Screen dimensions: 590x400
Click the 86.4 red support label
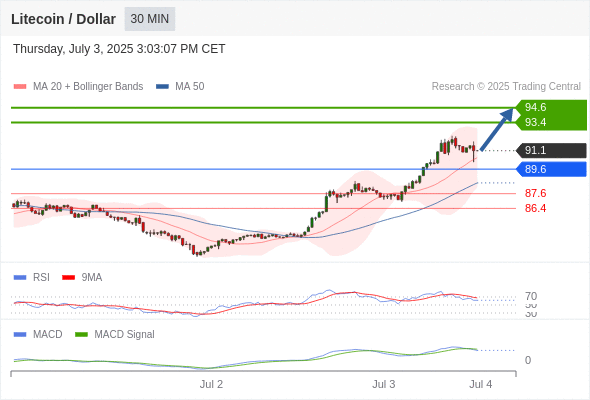pyautogui.click(x=535, y=208)
